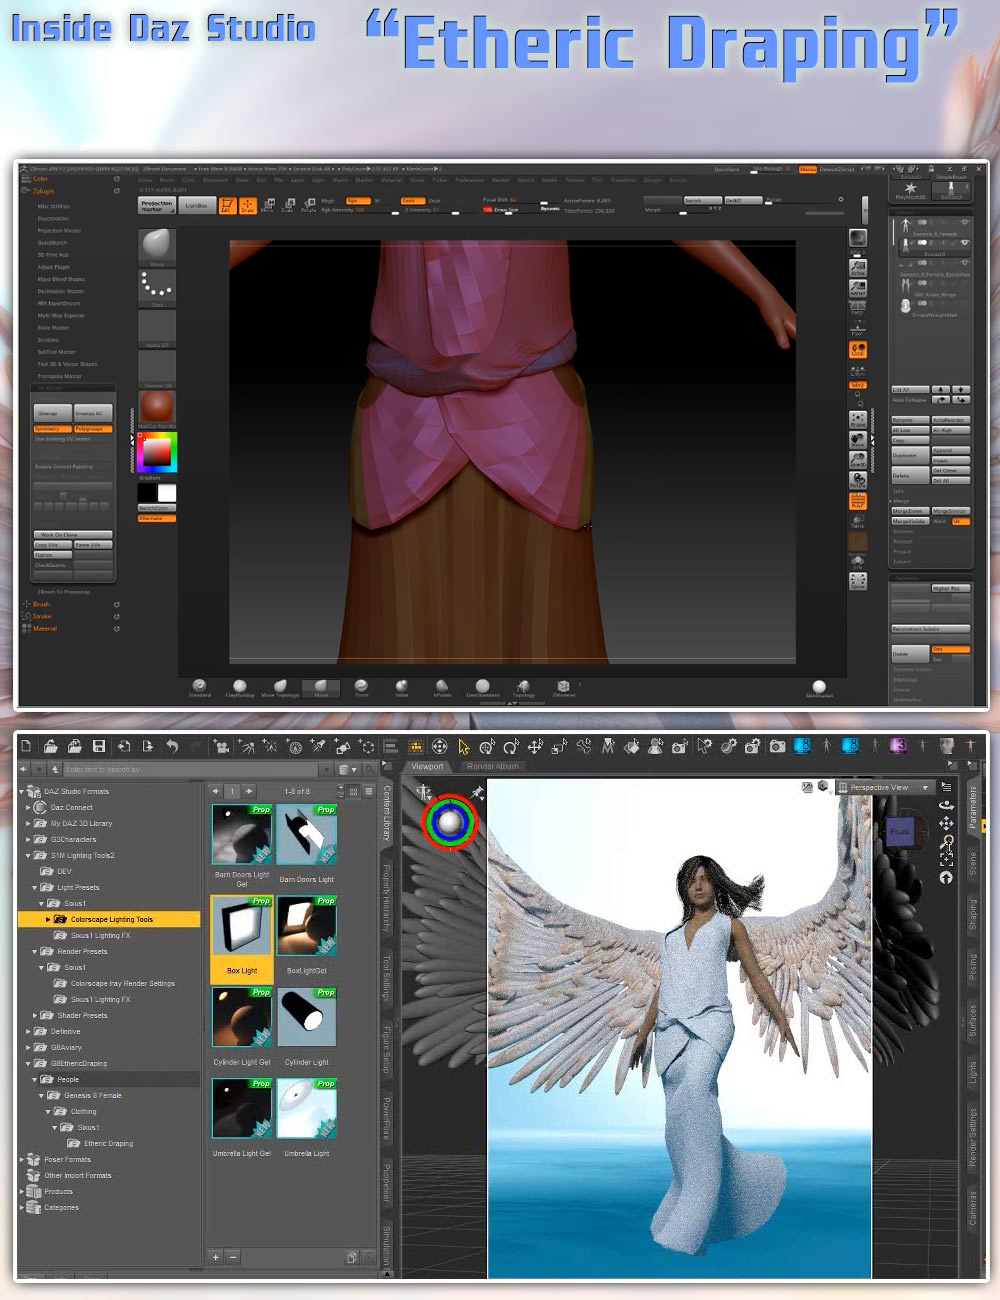Click the Projection Master button in ZBrush

point(157,206)
